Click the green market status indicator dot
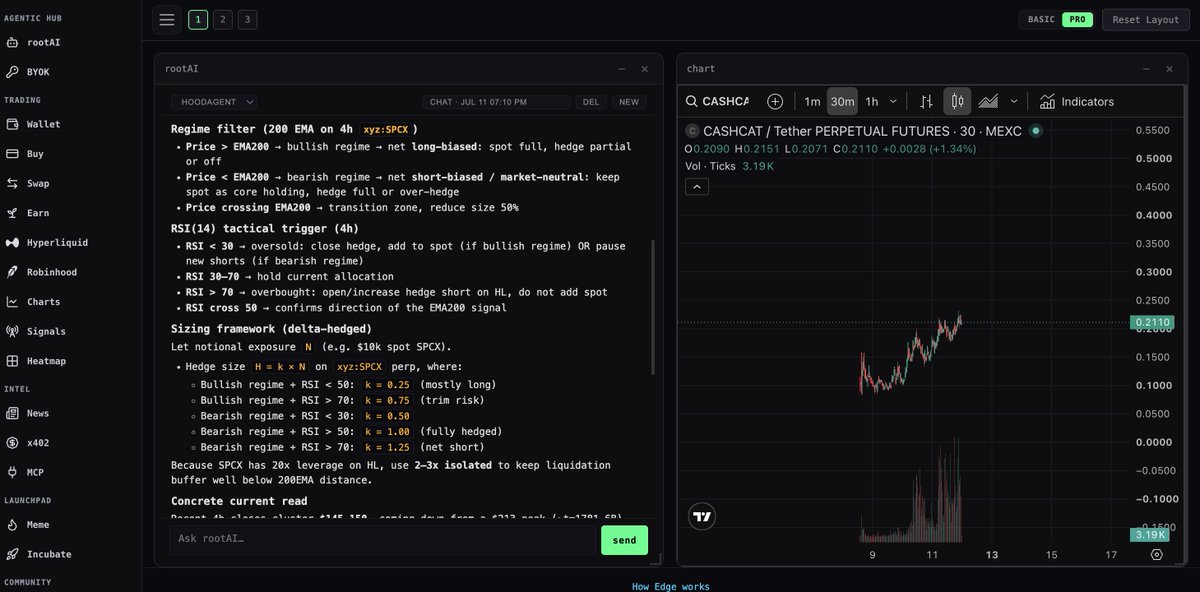 pyautogui.click(x=1035, y=131)
